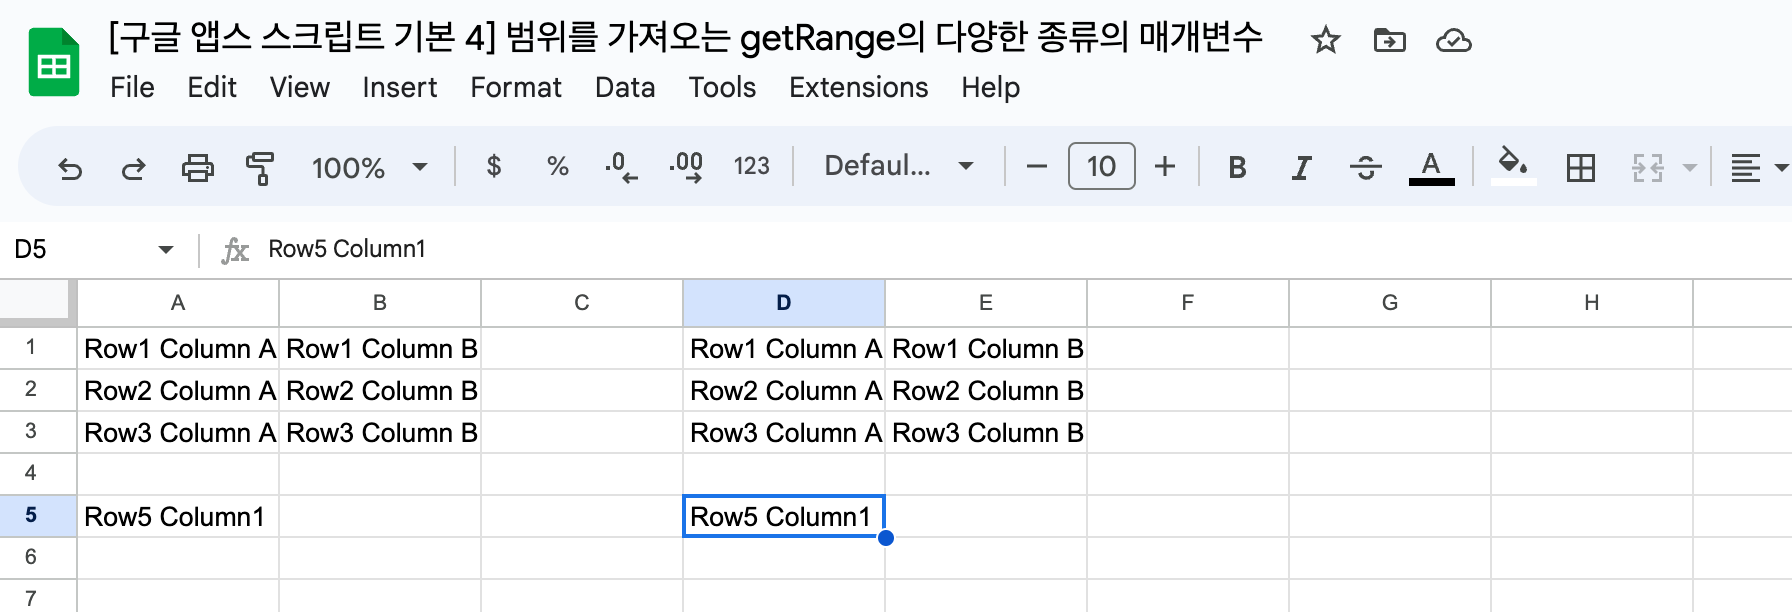Image resolution: width=1792 pixels, height=612 pixels.
Task: Format as currency with dollar icon
Action: click(x=493, y=166)
